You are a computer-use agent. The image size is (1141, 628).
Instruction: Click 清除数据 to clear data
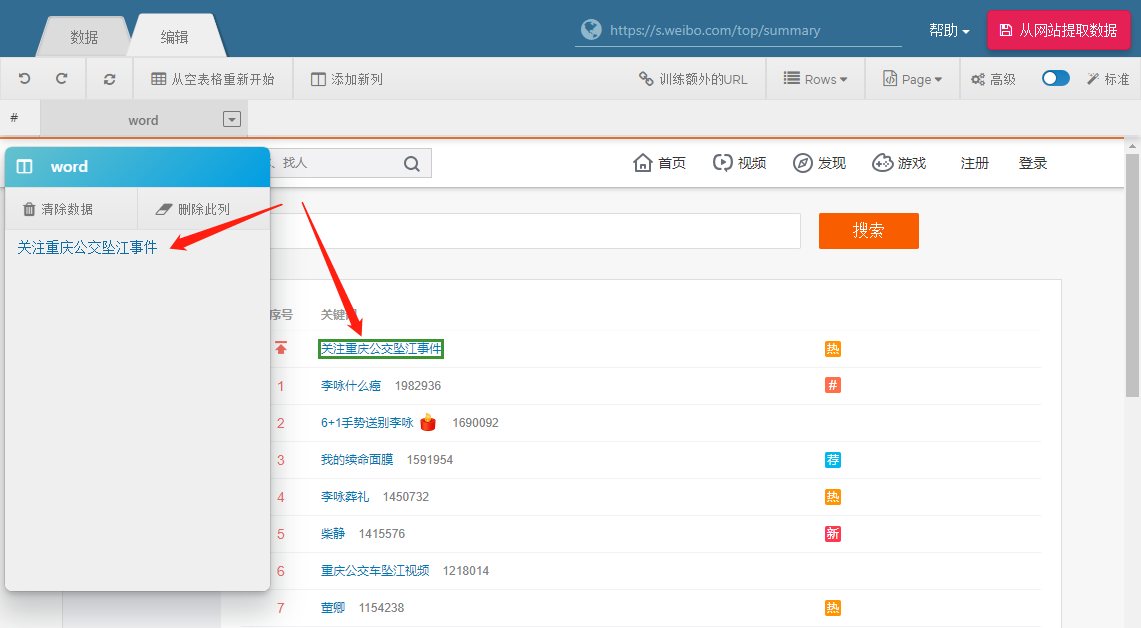[58, 209]
